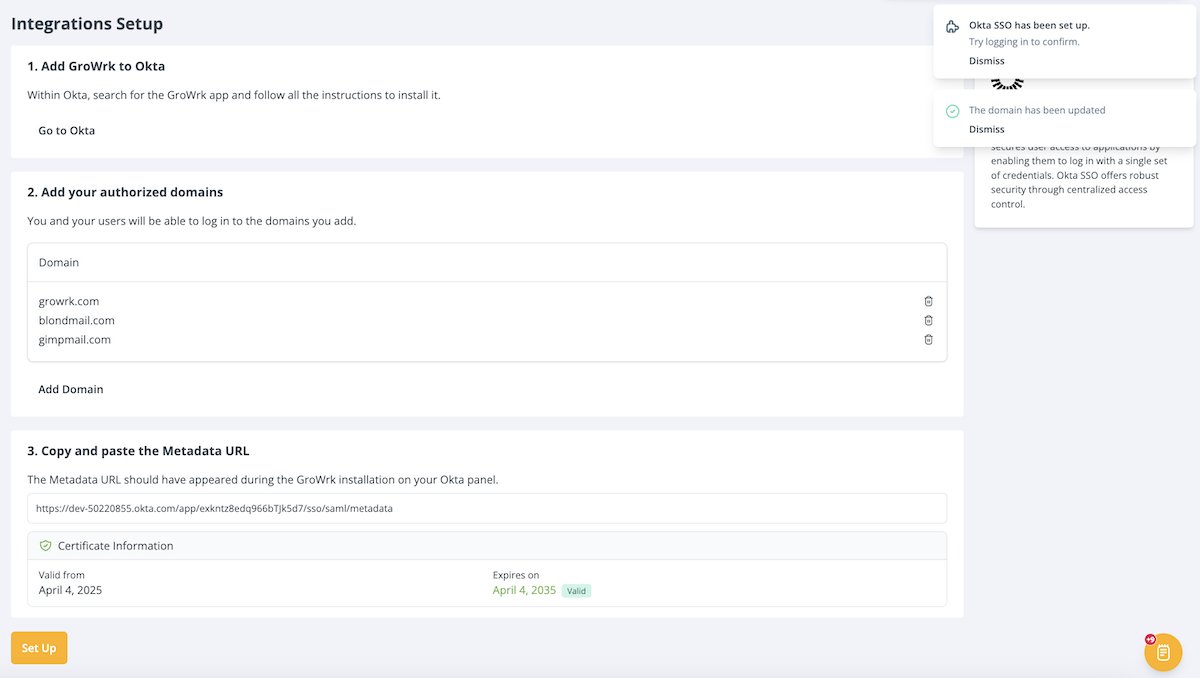Focus the Metadata URL input field

point(487,508)
